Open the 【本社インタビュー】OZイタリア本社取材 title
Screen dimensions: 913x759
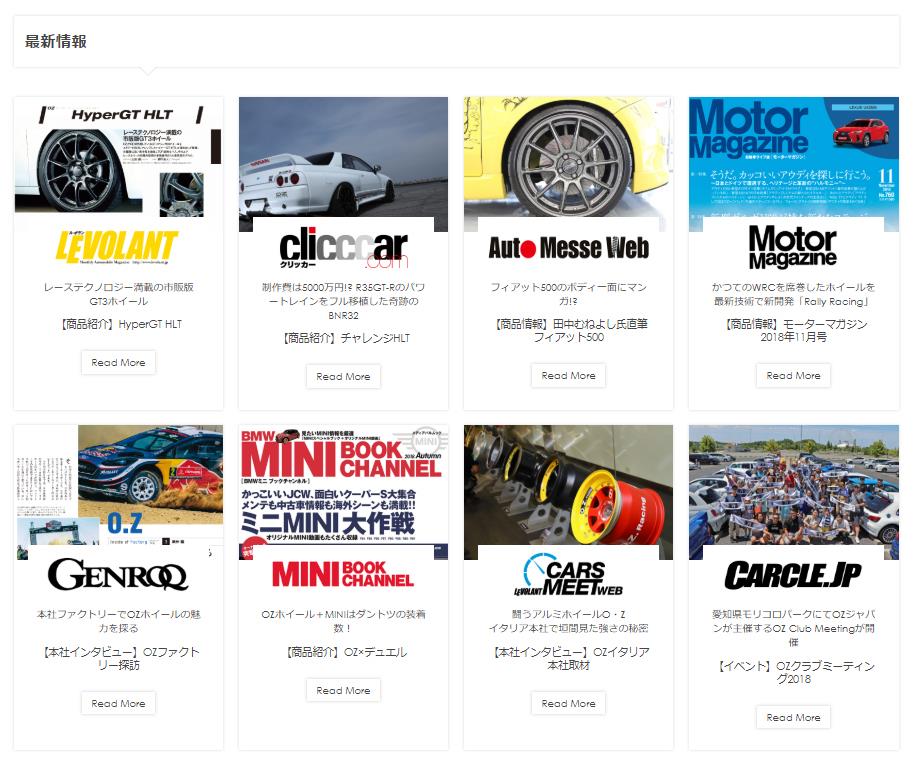[x=568, y=658]
